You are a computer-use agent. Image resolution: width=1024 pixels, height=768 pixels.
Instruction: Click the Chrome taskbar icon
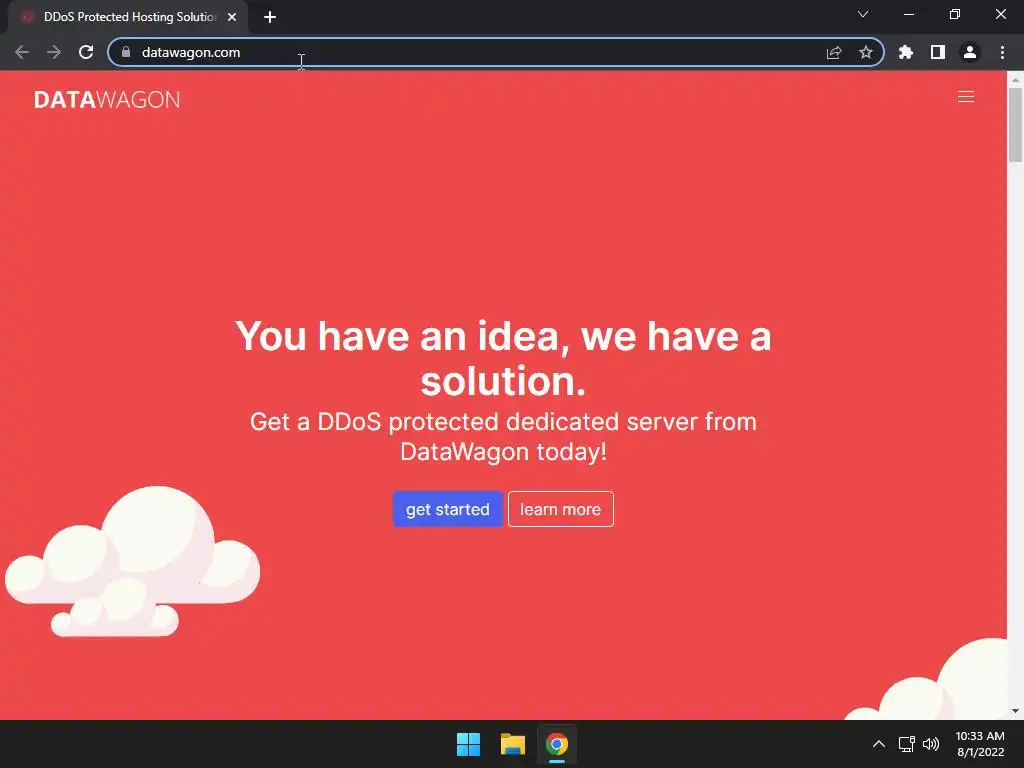click(557, 744)
